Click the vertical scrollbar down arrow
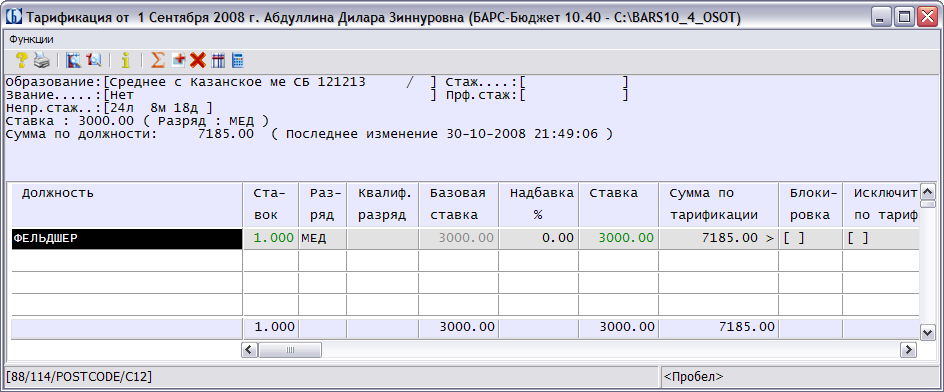This screenshot has width=944, height=392. tap(928, 331)
